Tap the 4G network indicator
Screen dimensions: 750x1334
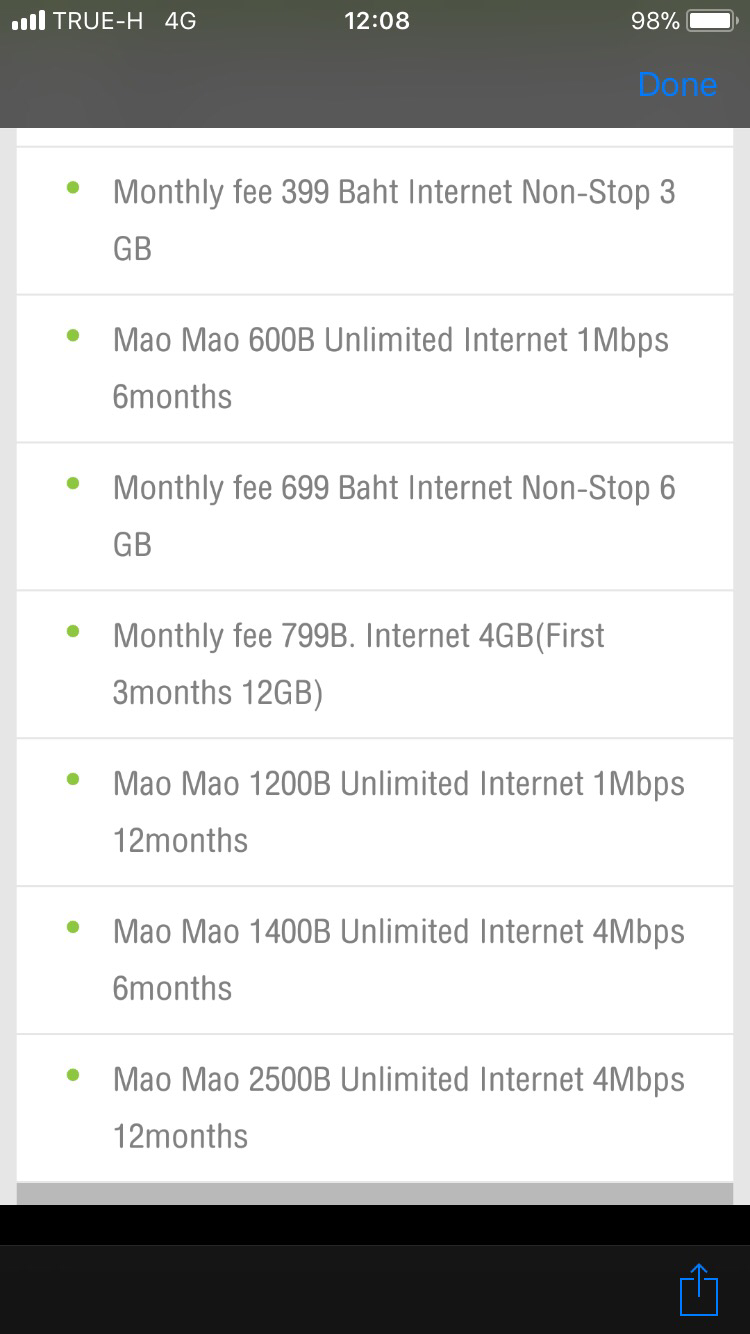180,21
